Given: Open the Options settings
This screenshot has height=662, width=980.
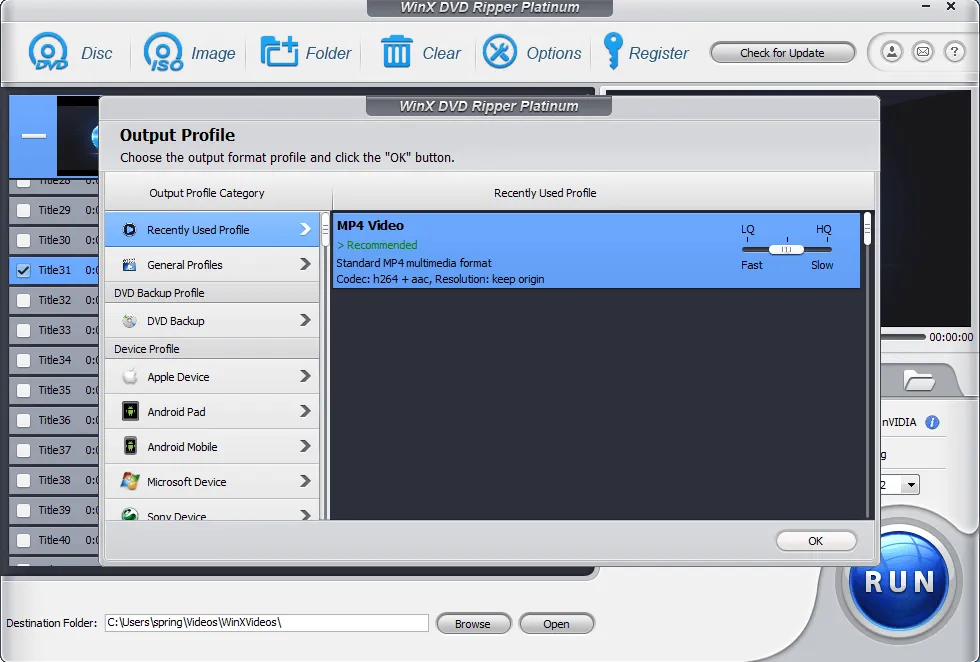Looking at the screenshot, I should (500, 53).
